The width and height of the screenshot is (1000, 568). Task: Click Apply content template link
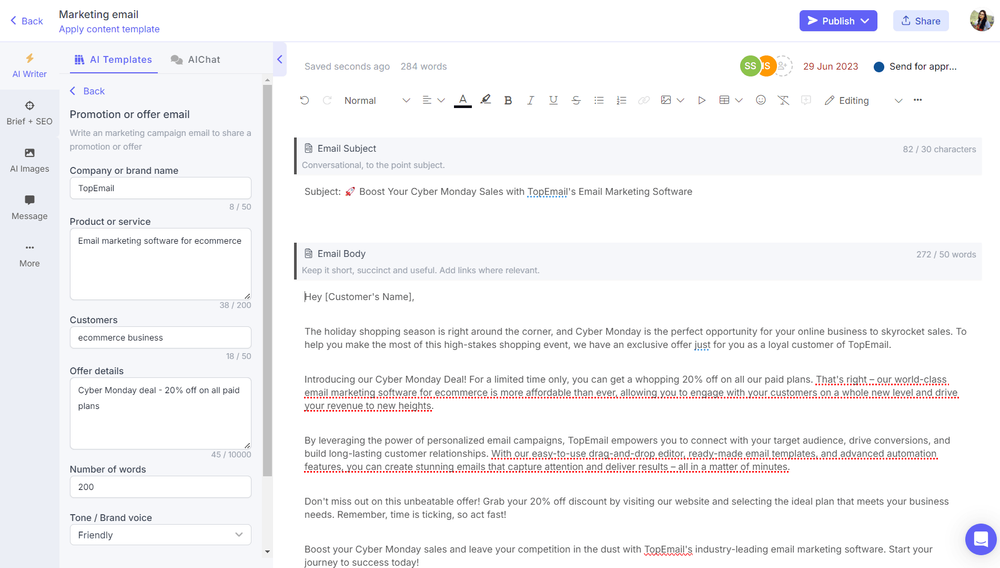(x=109, y=29)
